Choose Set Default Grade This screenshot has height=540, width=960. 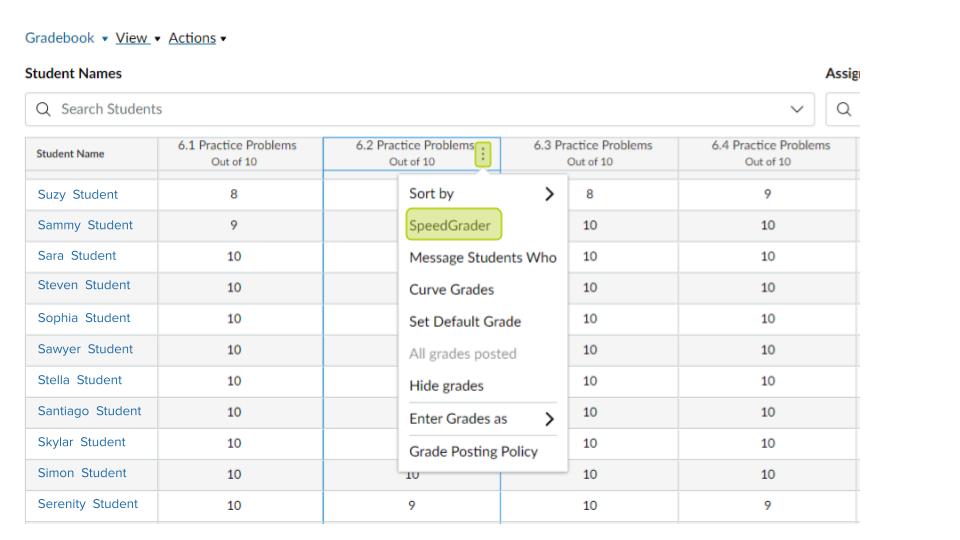pos(465,322)
